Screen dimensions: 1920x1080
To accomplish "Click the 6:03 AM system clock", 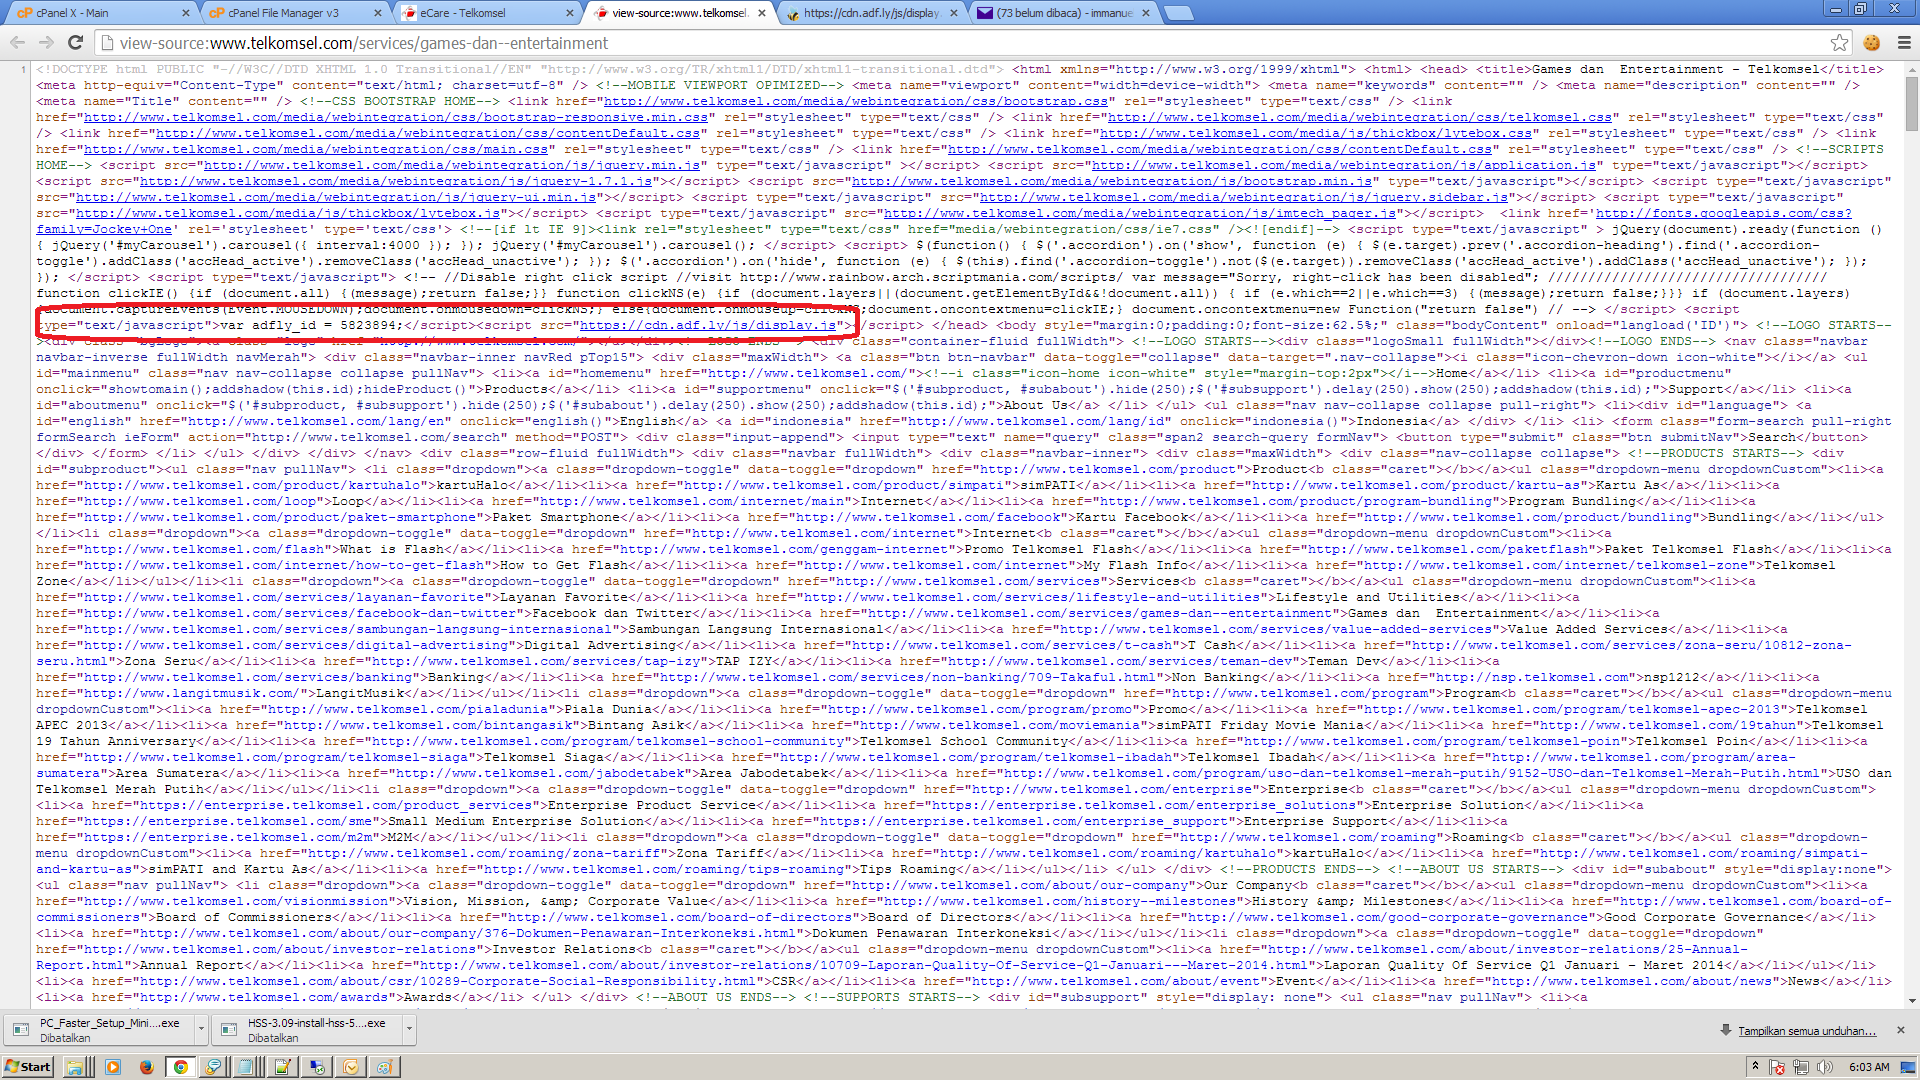I will click(1869, 1067).
